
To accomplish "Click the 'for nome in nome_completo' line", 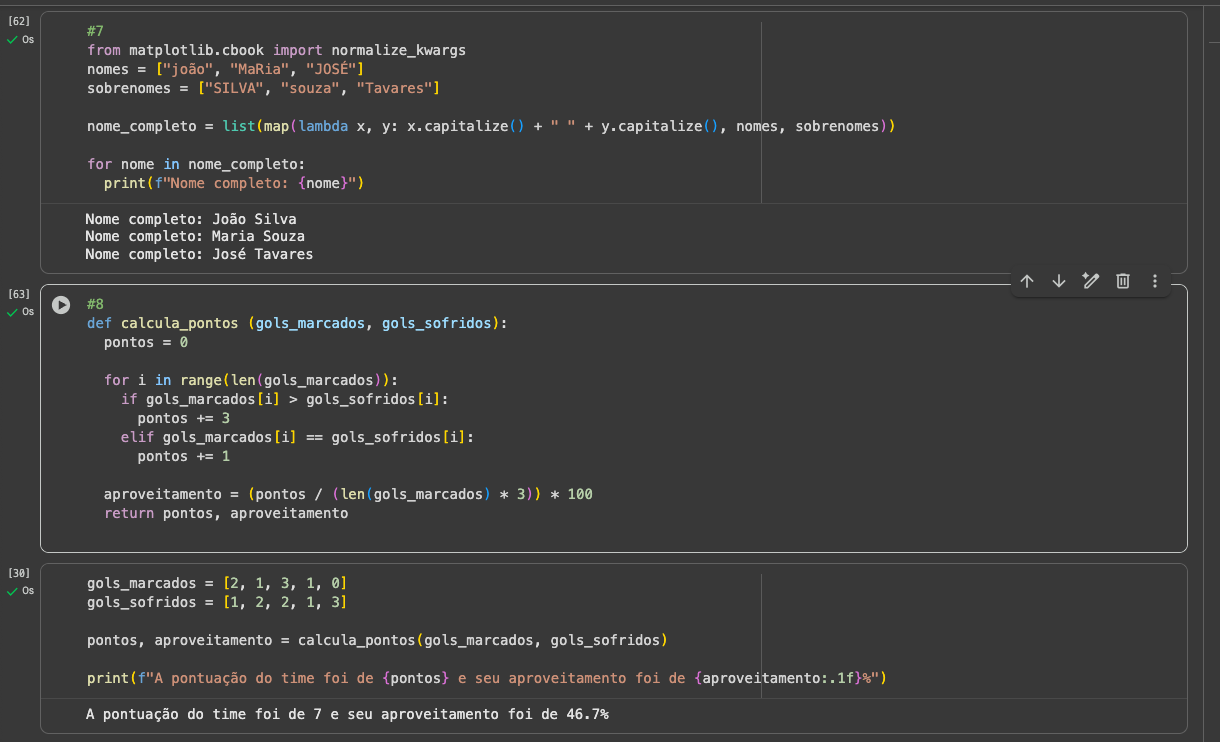I will (x=196, y=164).
